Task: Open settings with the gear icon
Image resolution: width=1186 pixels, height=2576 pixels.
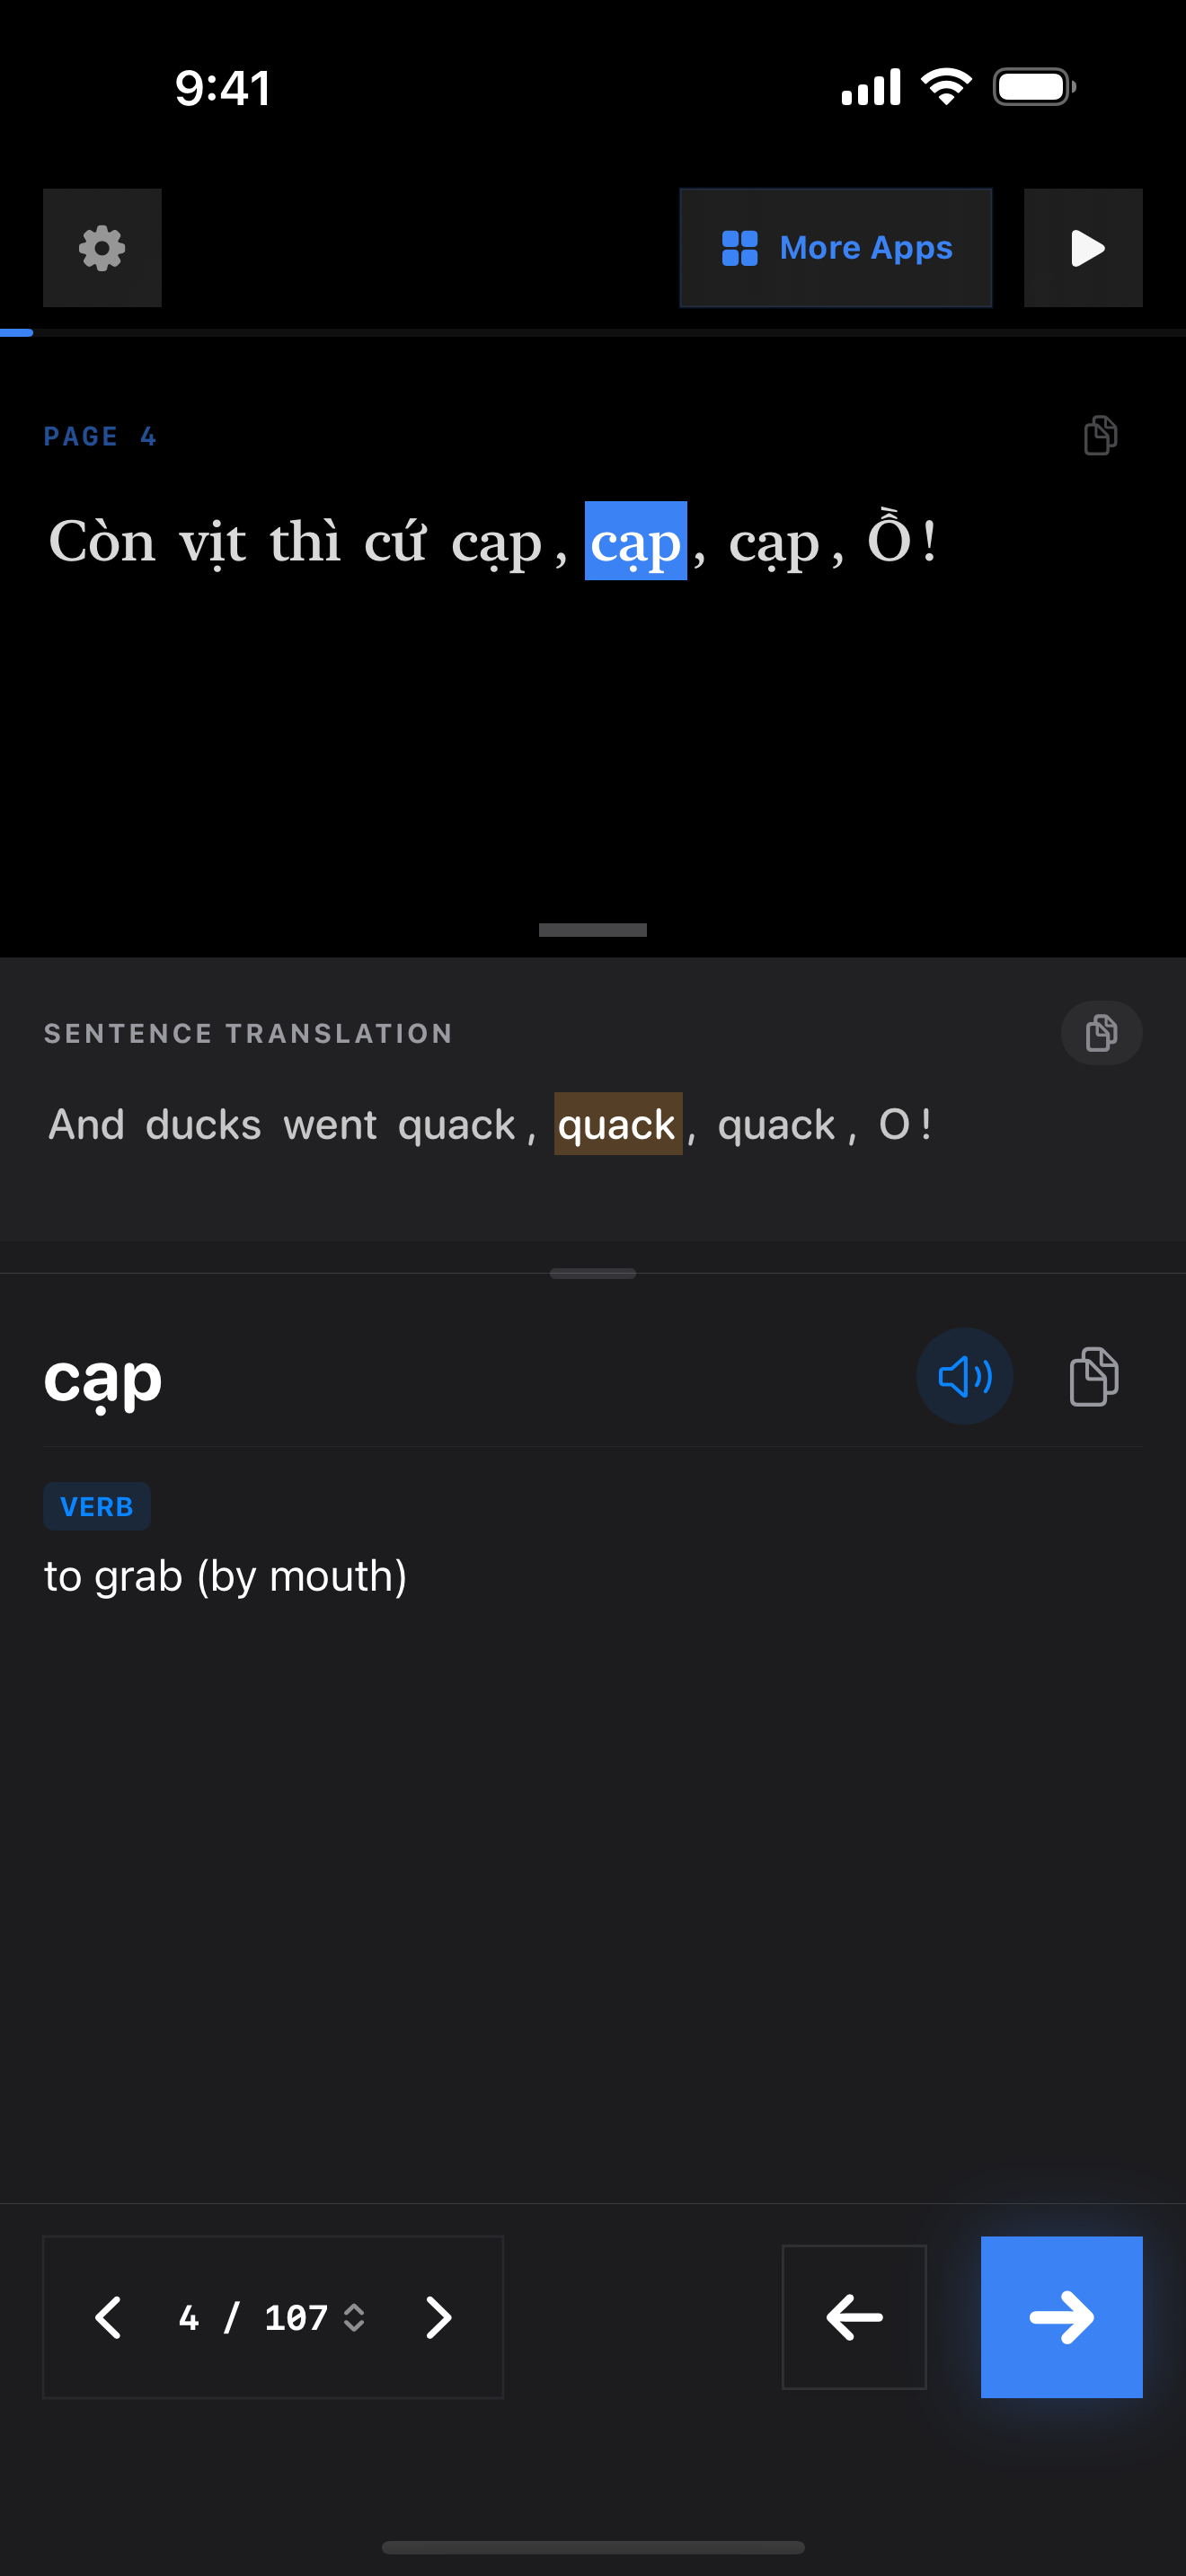Action: [102, 248]
